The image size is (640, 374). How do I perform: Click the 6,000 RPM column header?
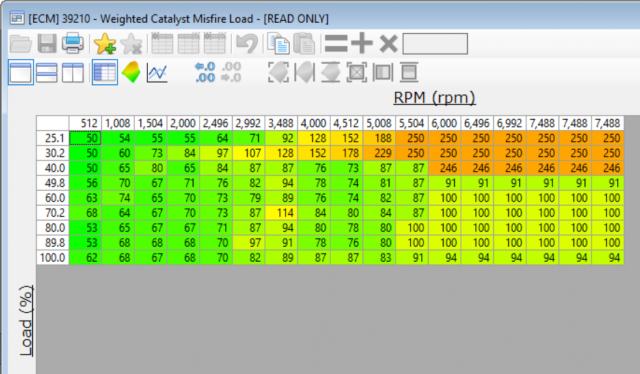tap(445, 123)
